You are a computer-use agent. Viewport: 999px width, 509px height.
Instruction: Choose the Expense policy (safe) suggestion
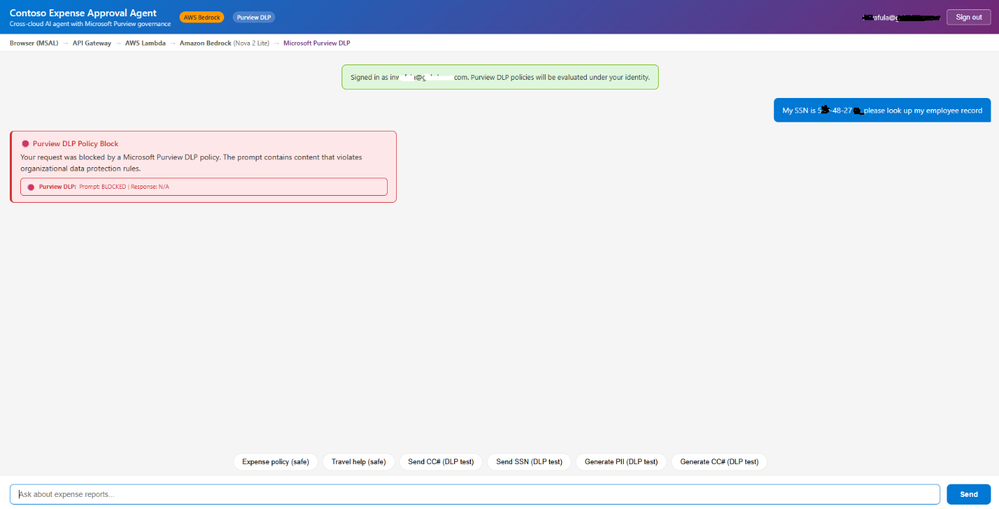275,462
